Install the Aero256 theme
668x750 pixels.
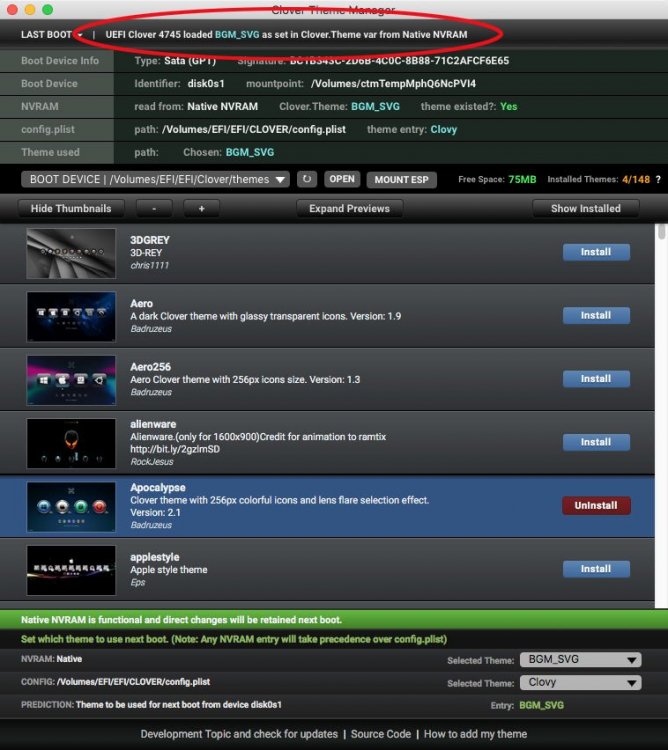(596, 379)
